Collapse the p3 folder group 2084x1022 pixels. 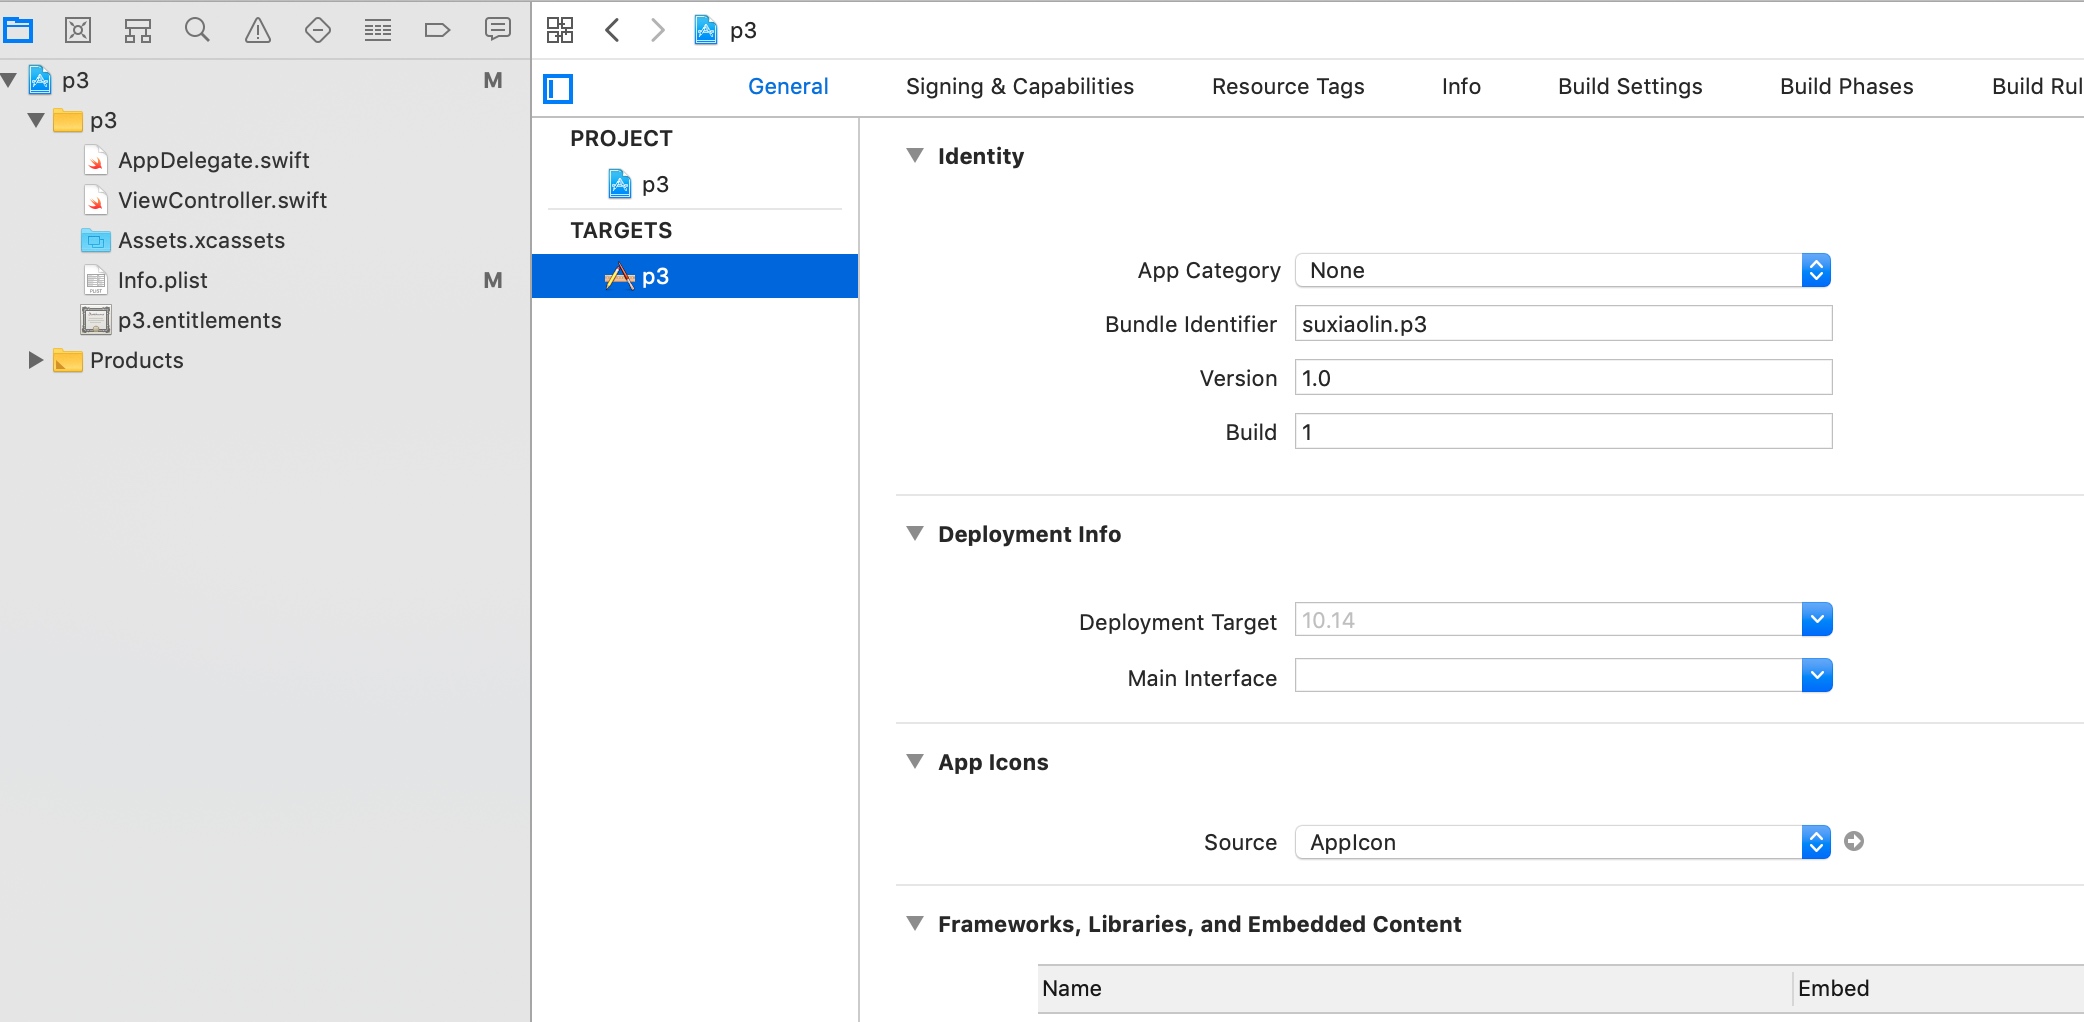[36, 120]
